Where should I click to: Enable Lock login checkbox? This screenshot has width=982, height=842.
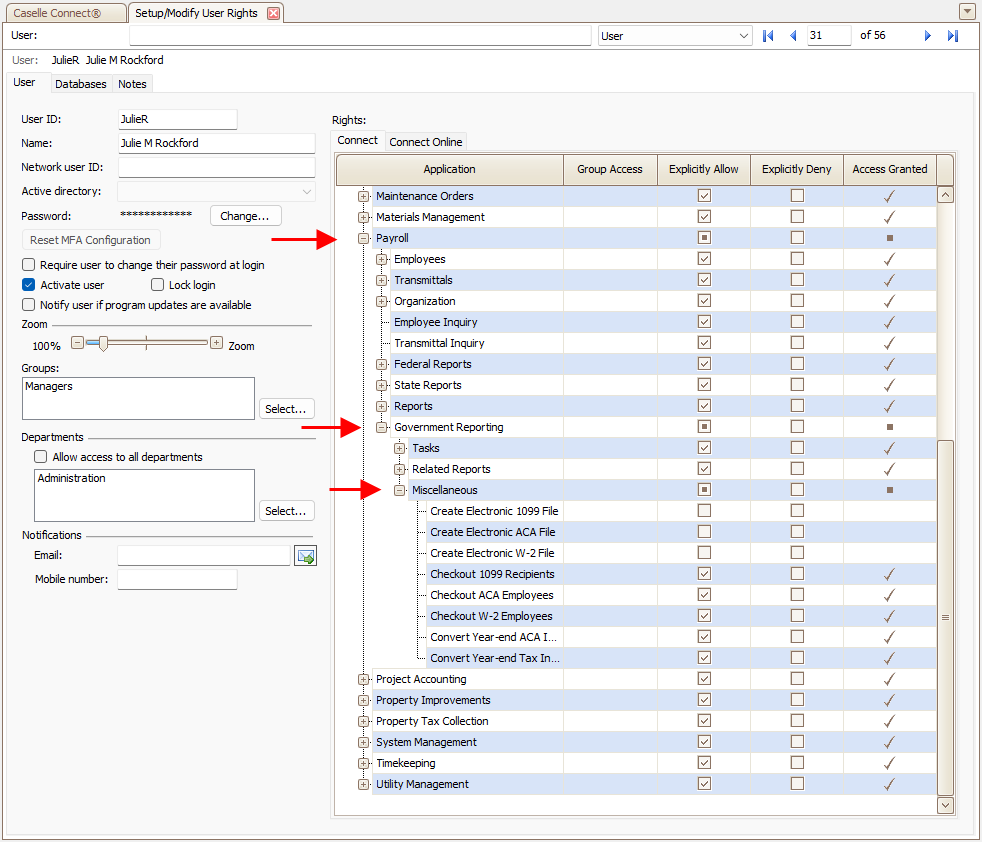tap(158, 285)
